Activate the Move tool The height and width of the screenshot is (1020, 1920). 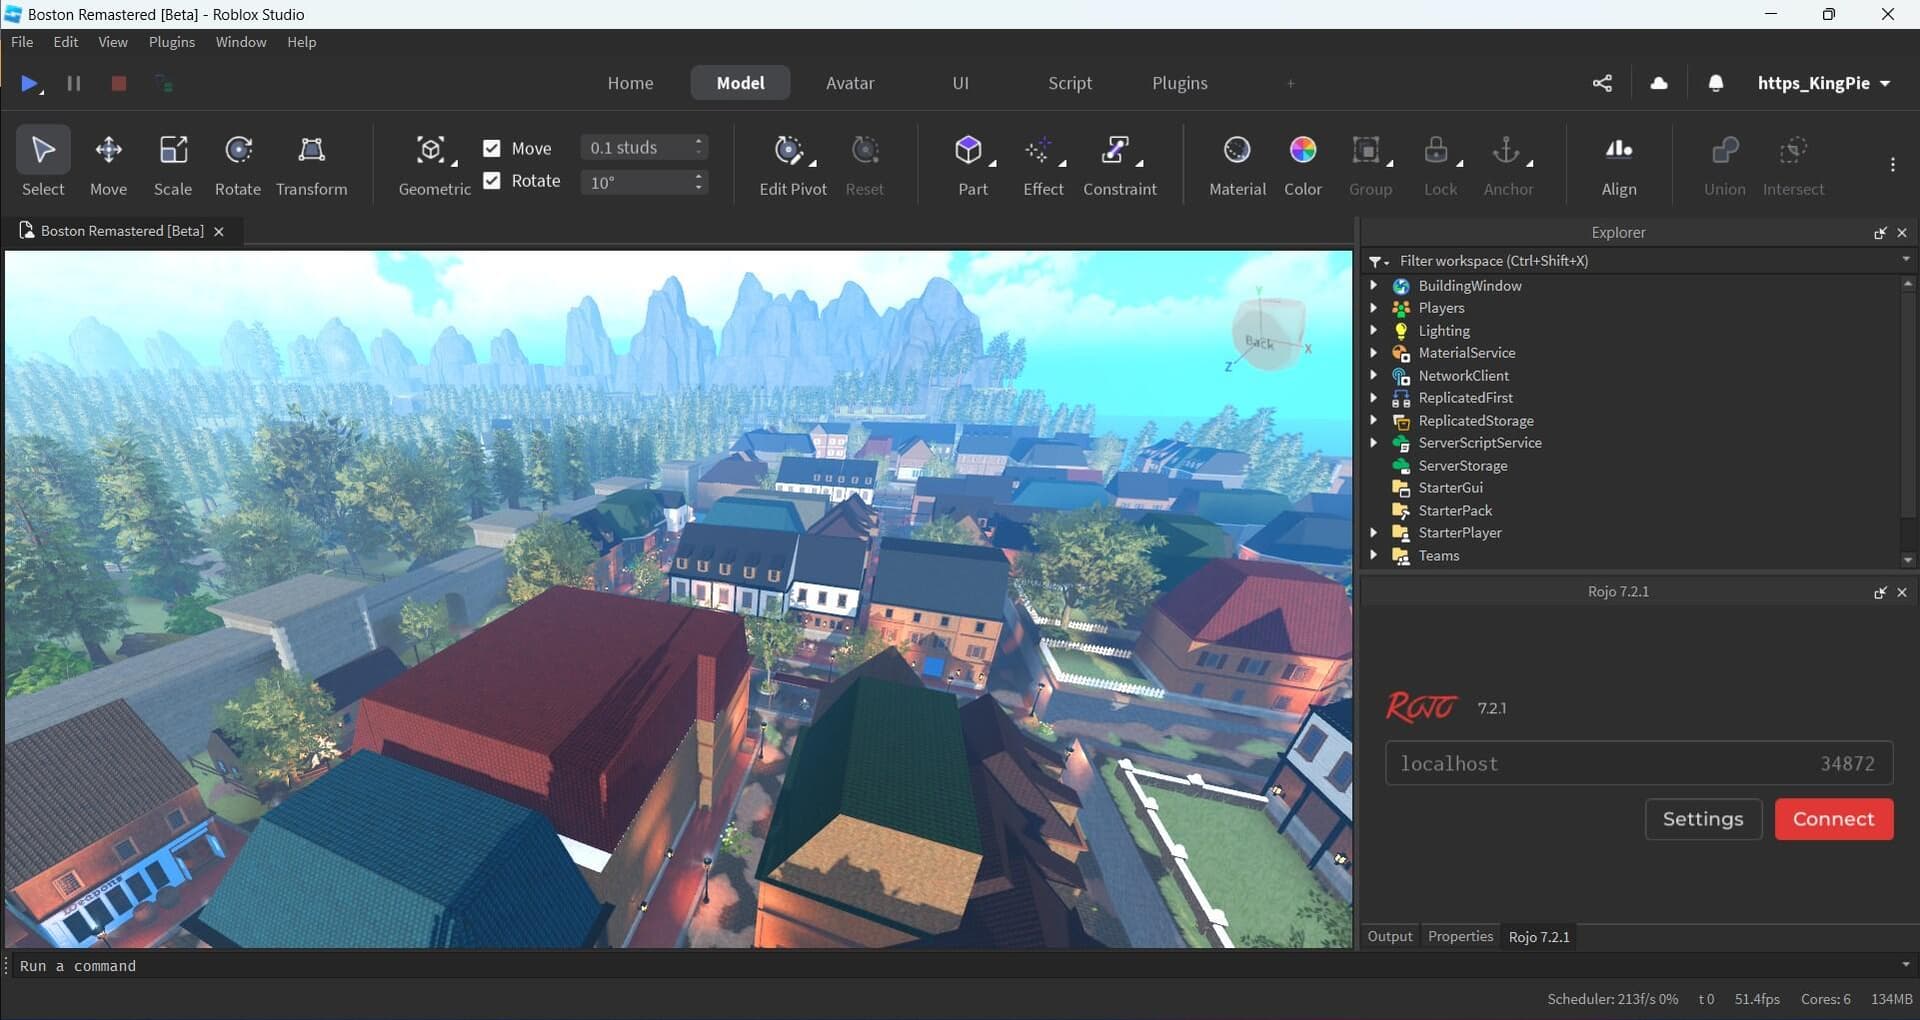tap(108, 163)
